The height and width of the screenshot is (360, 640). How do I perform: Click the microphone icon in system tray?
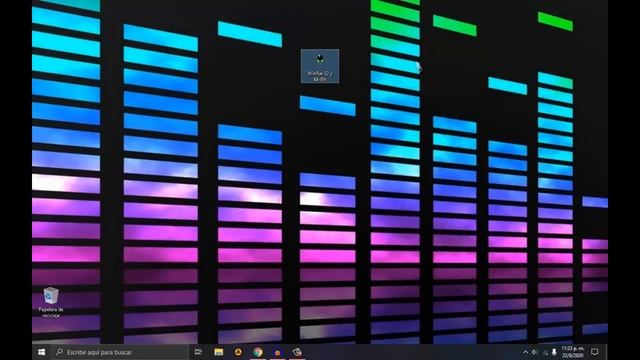[554, 352]
